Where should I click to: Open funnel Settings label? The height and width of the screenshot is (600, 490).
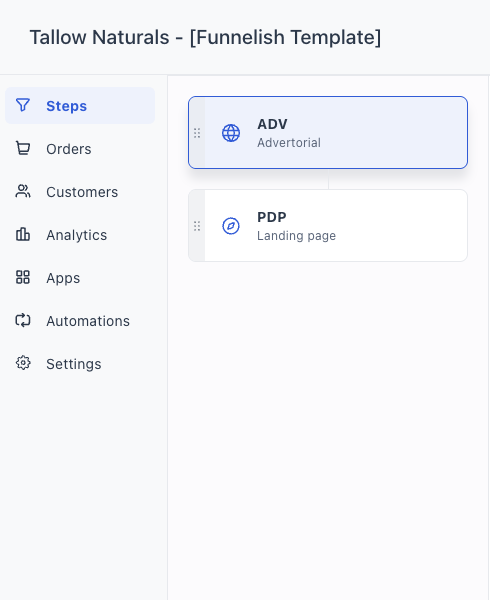click(x=74, y=364)
